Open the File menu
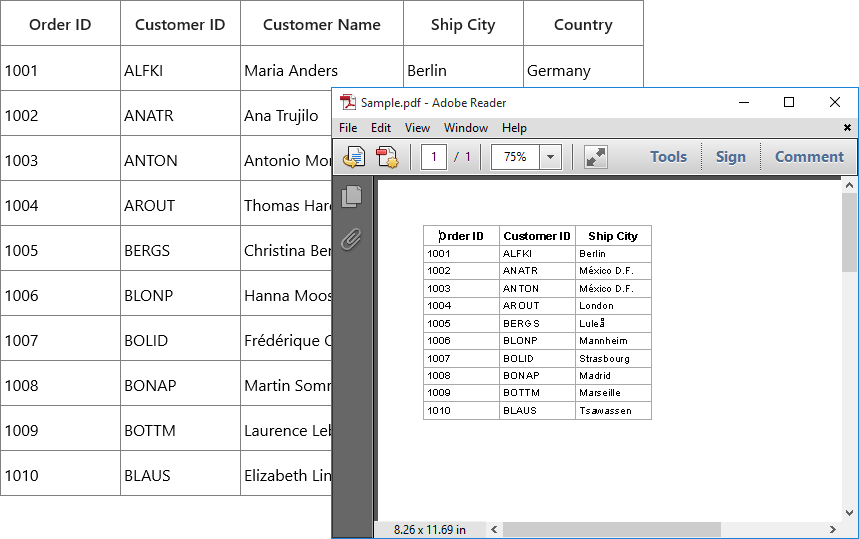859x539 pixels. 348,128
